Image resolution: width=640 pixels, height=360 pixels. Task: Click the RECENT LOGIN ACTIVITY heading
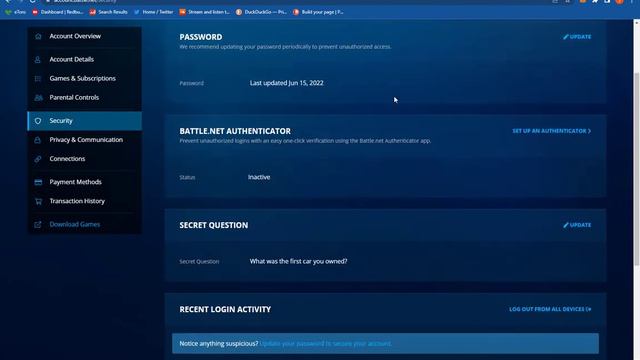[x=225, y=309]
